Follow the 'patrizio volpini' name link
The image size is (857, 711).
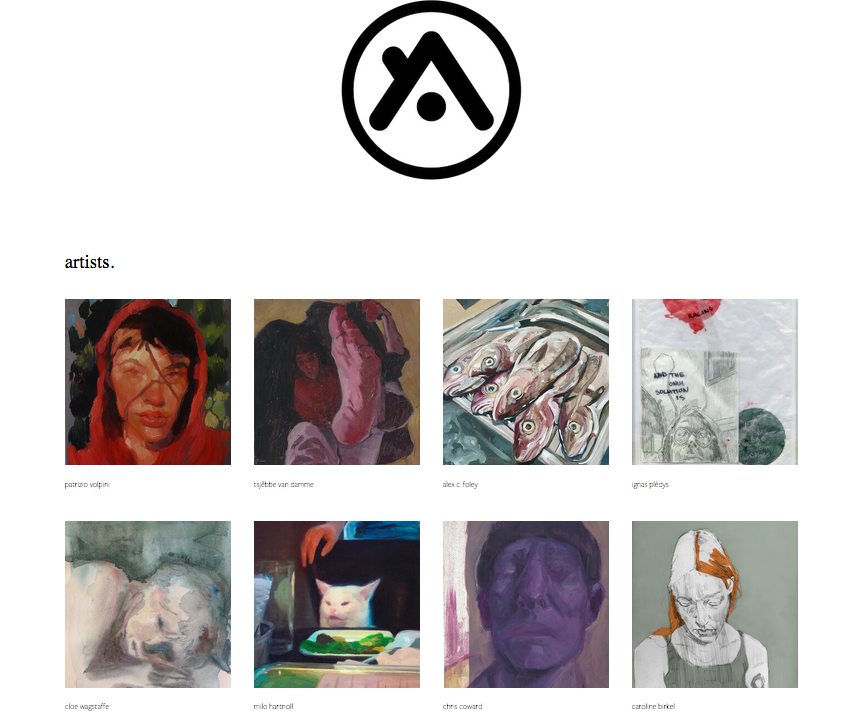coord(87,484)
